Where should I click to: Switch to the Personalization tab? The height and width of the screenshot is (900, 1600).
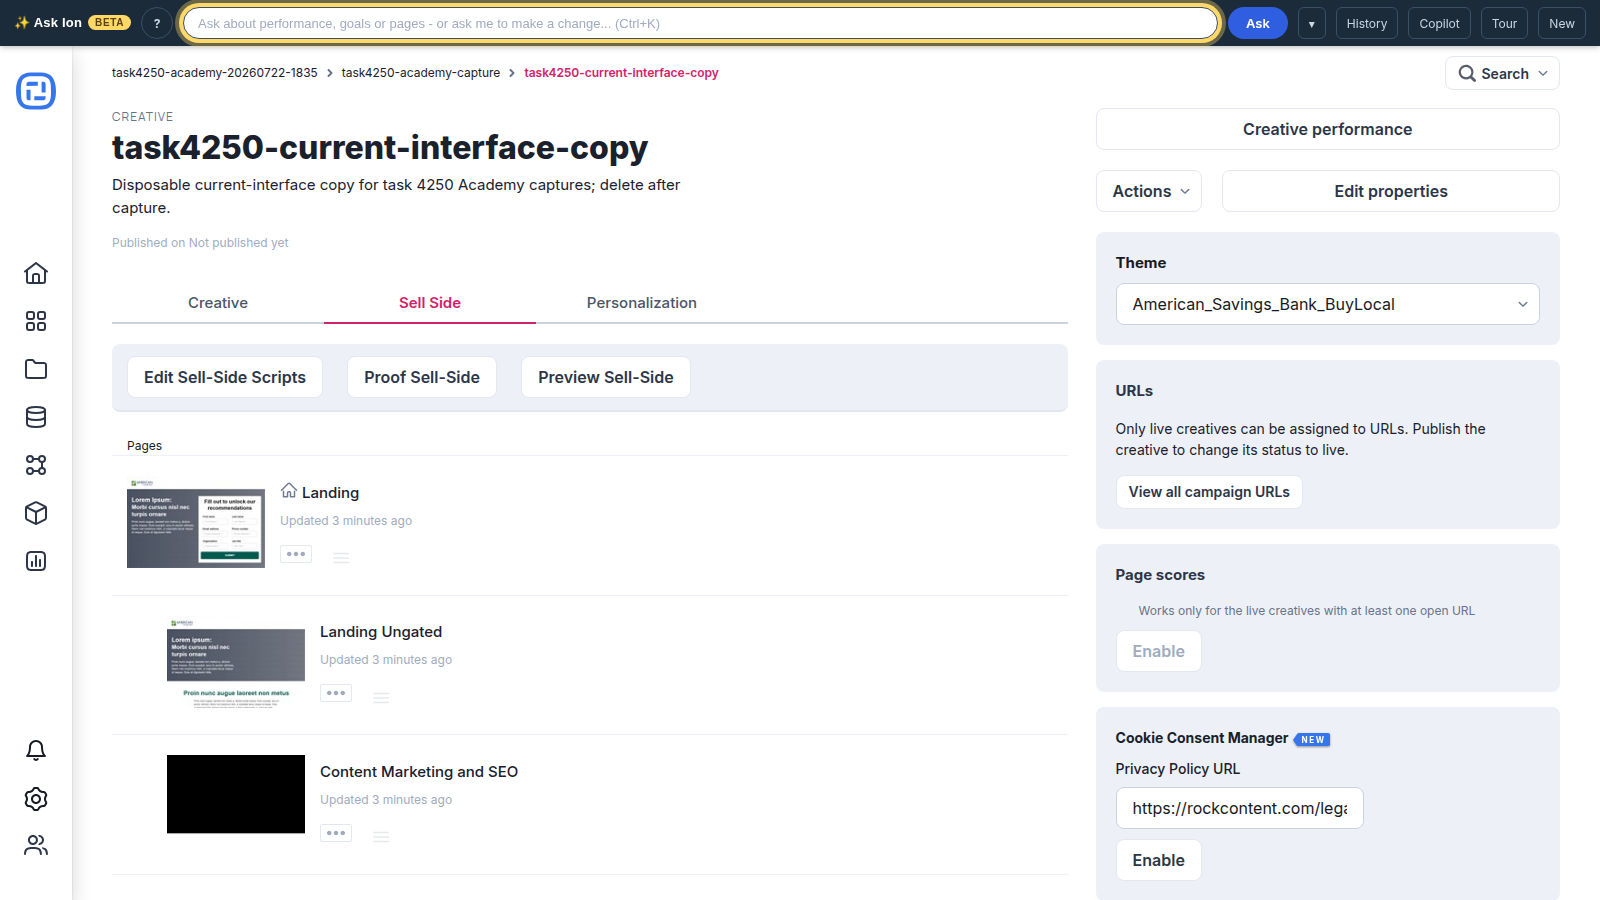click(x=642, y=303)
